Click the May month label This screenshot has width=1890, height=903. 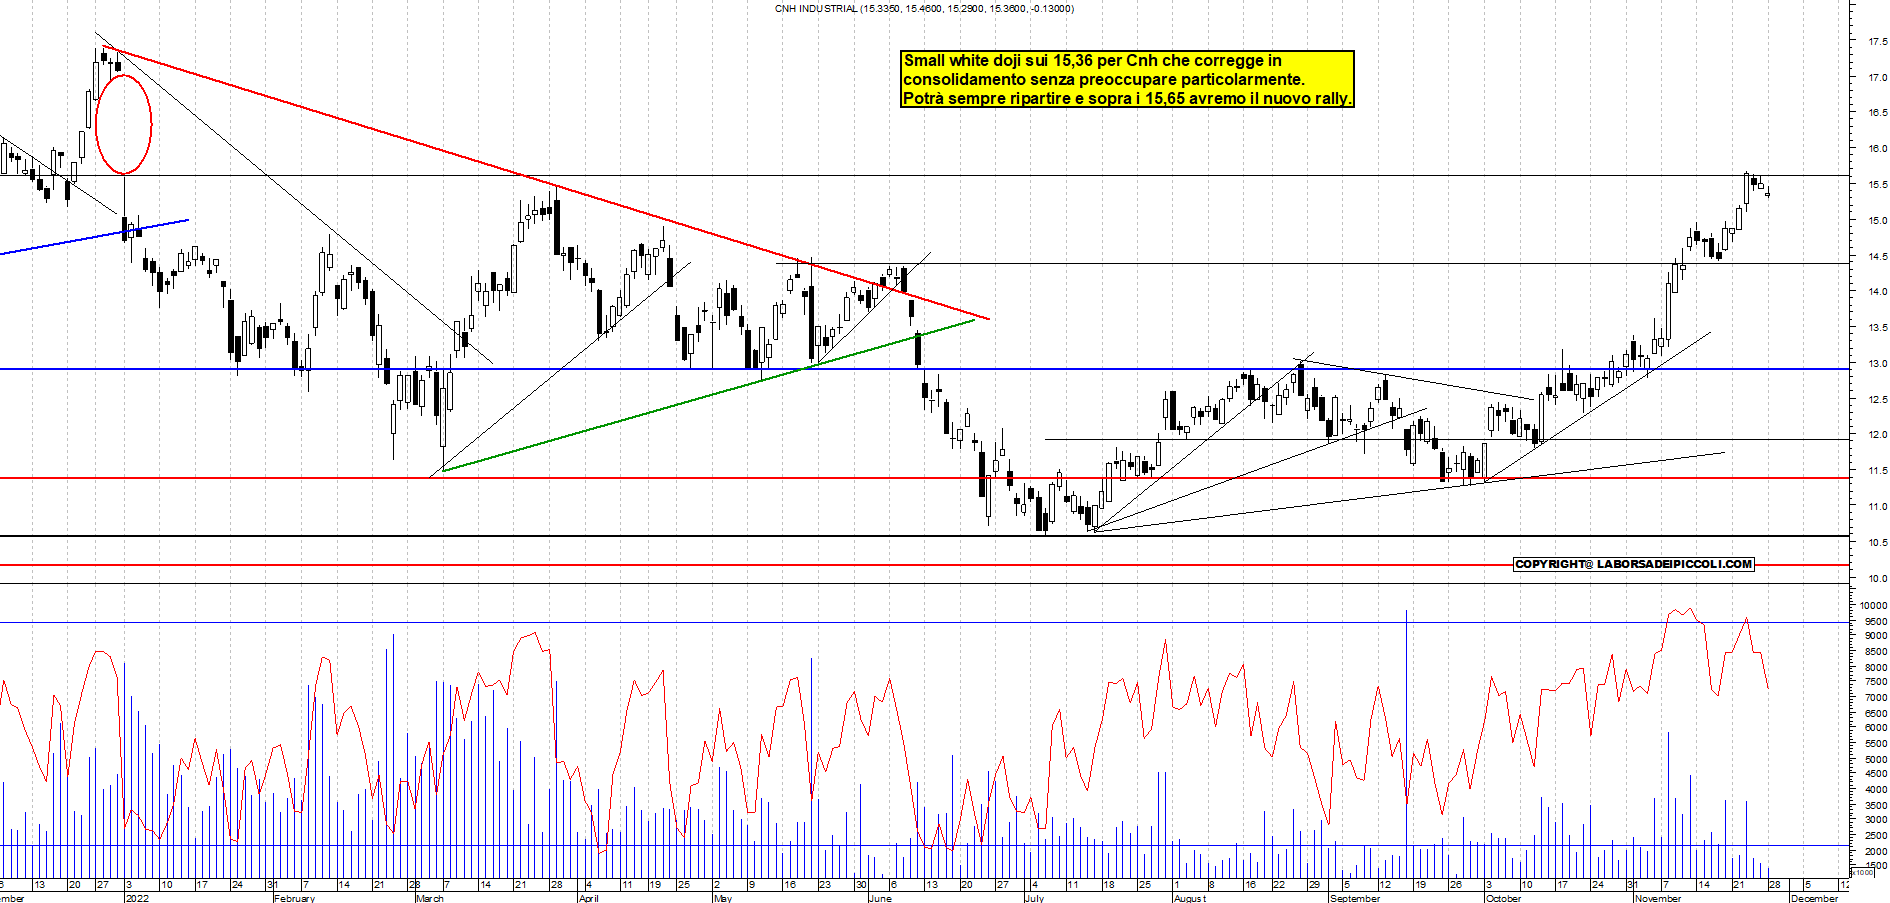point(723,898)
